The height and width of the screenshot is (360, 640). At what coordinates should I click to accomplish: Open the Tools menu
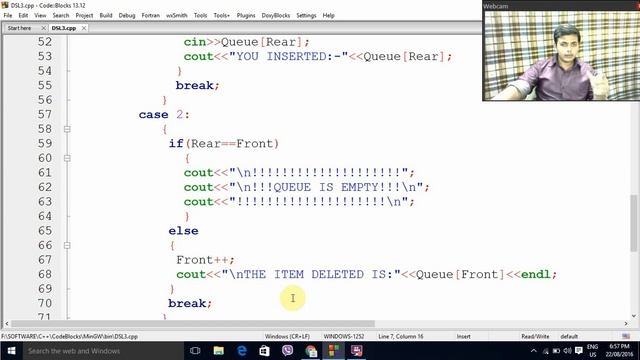pos(200,16)
